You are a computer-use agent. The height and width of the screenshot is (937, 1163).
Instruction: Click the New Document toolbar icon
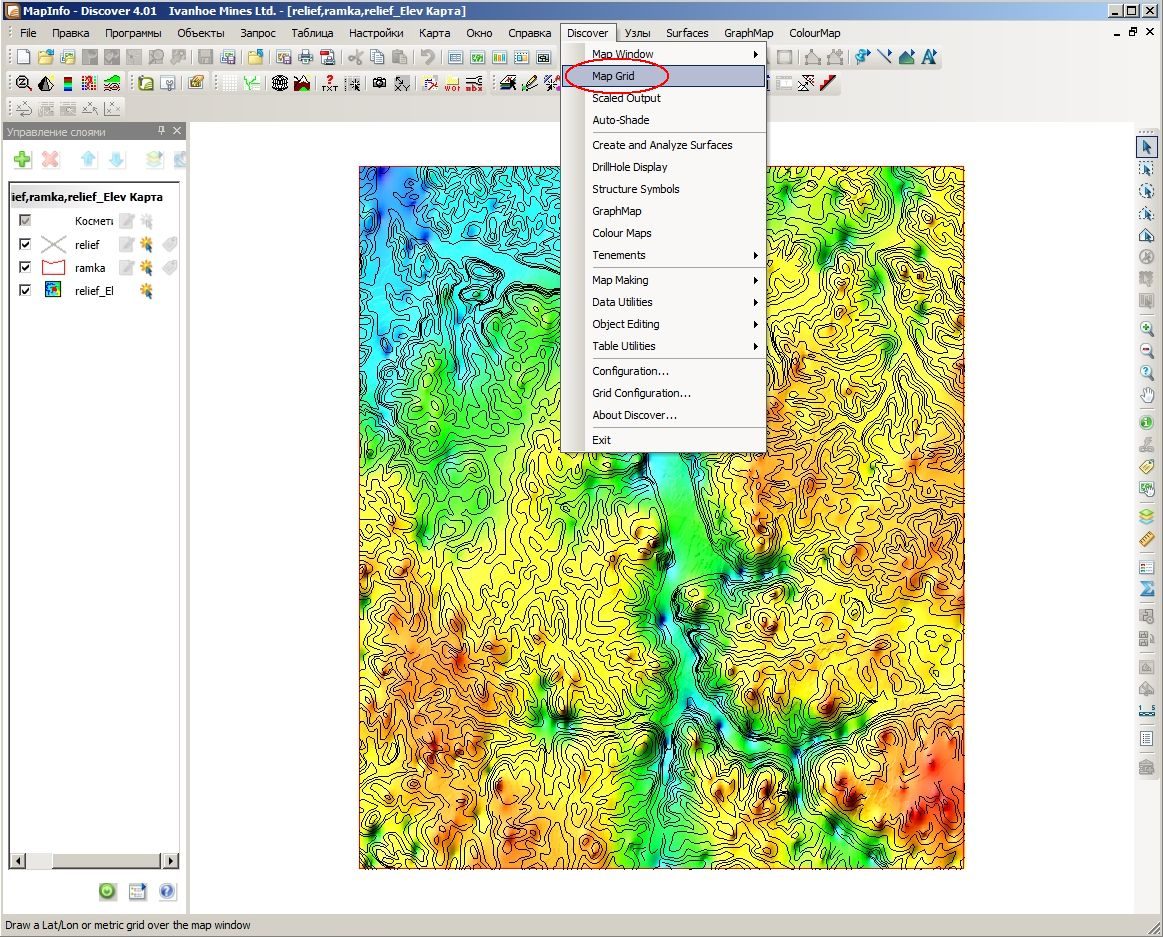23,57
